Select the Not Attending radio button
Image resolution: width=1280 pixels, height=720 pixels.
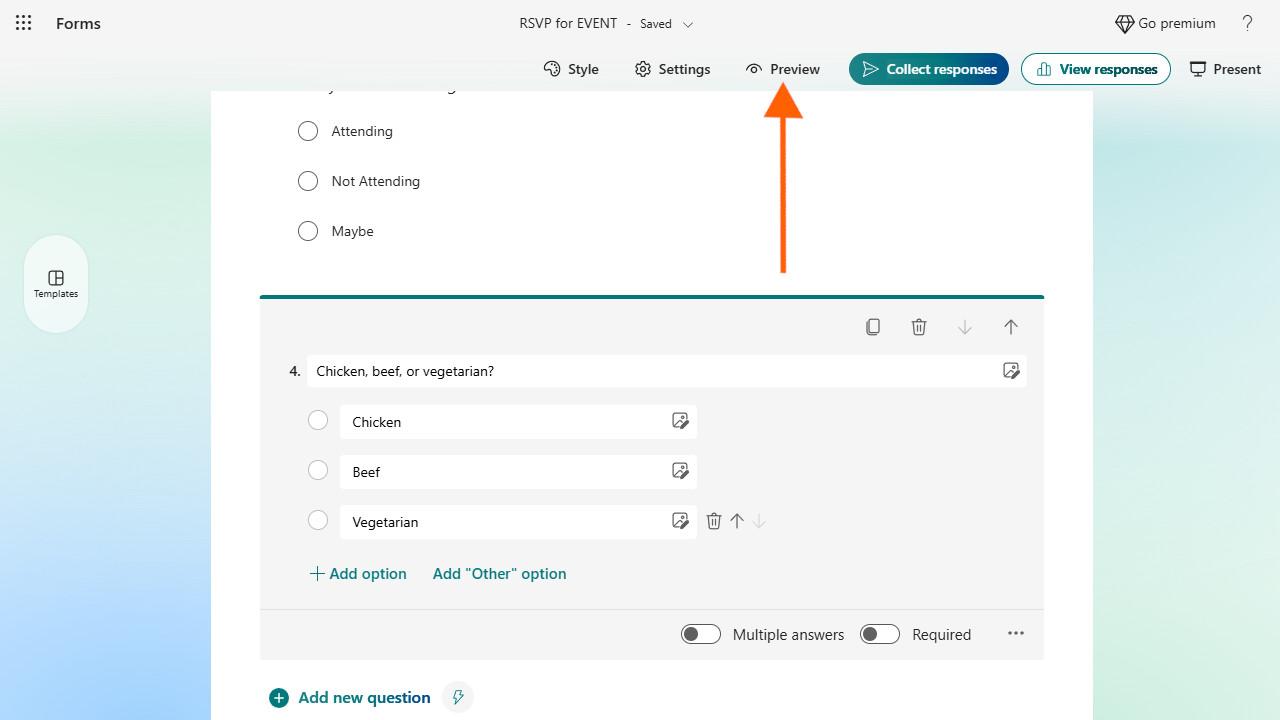click(x=308, y=181)
